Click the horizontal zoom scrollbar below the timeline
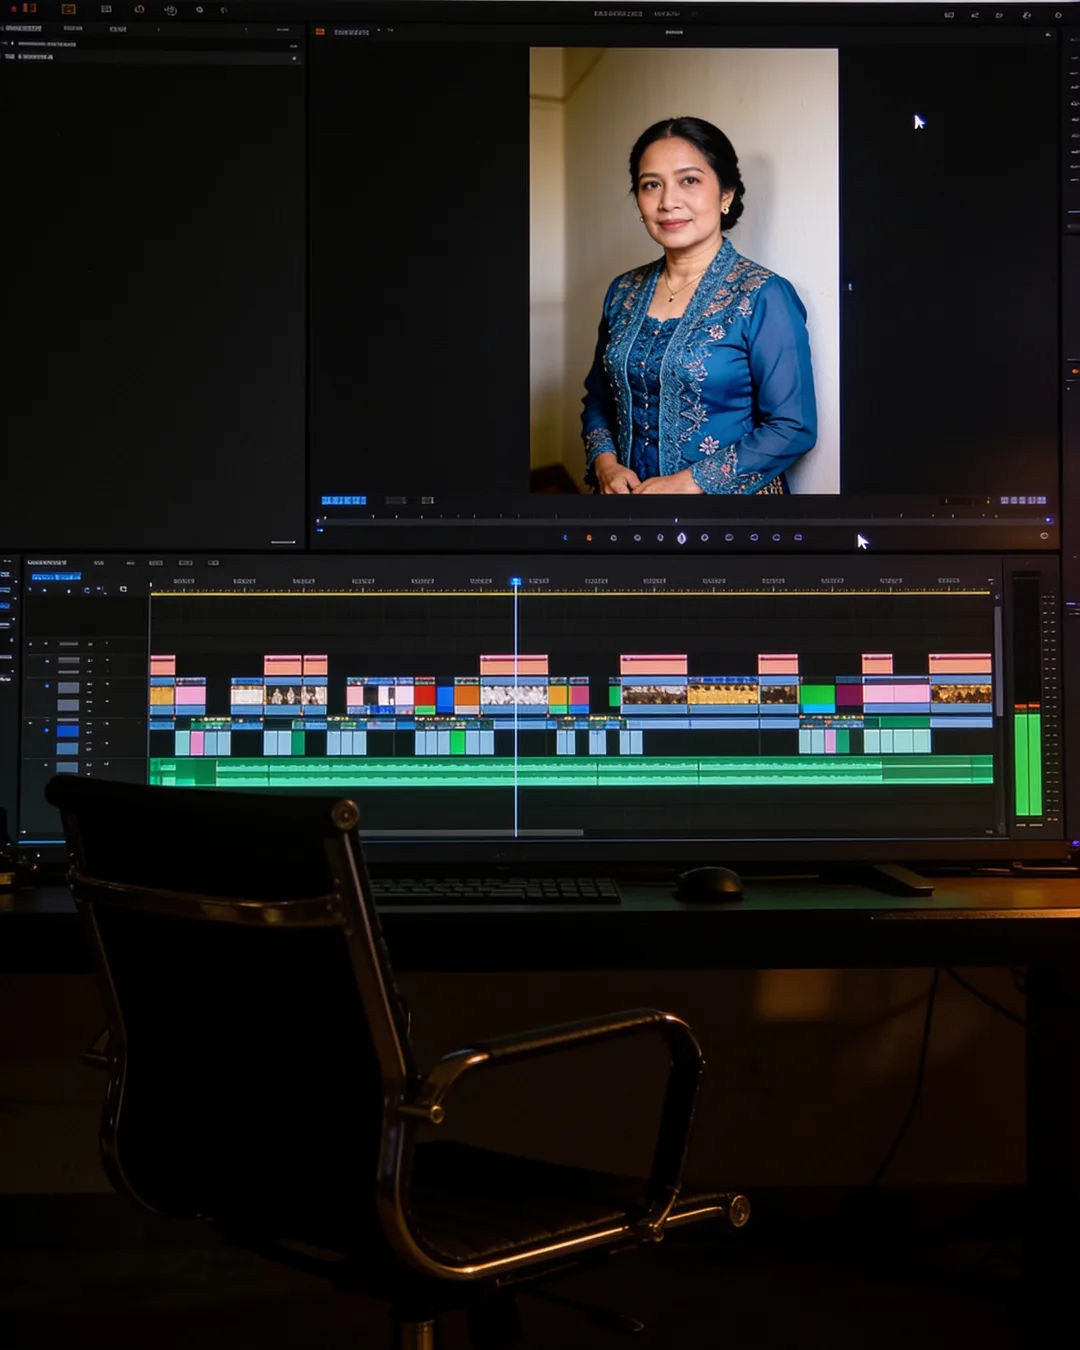The height and width of the screenshot is (1350, 1080). pos(470,832)
